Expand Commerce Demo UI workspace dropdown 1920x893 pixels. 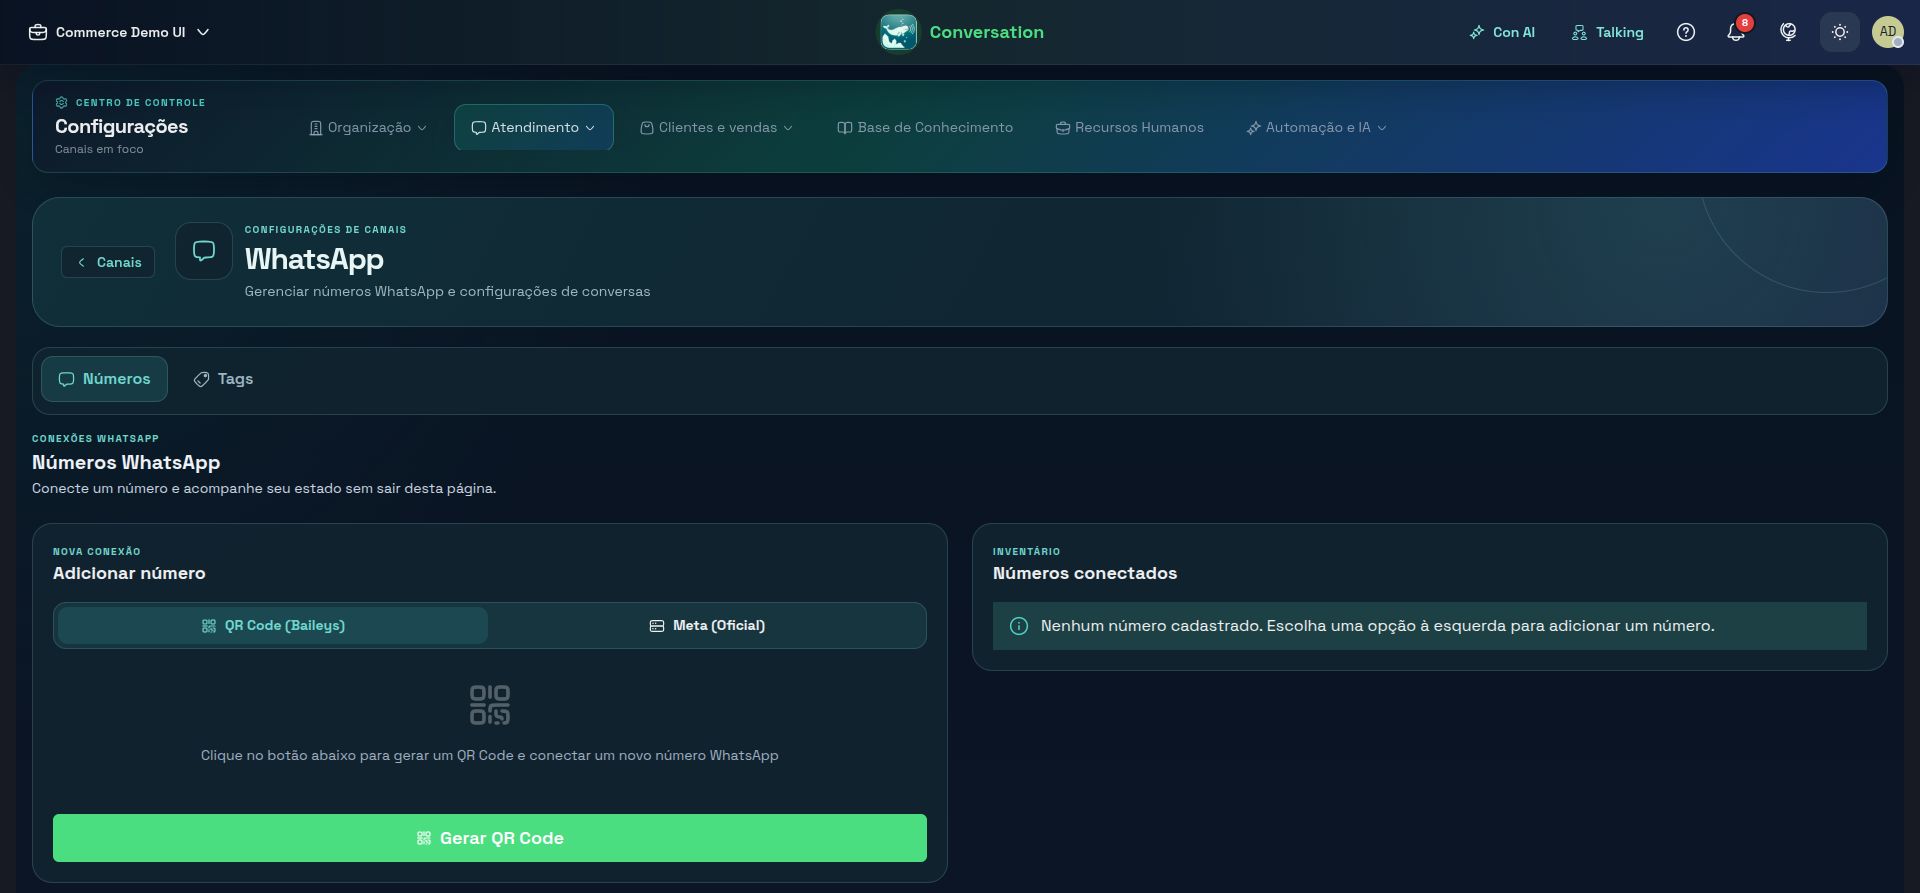[119, 32]
